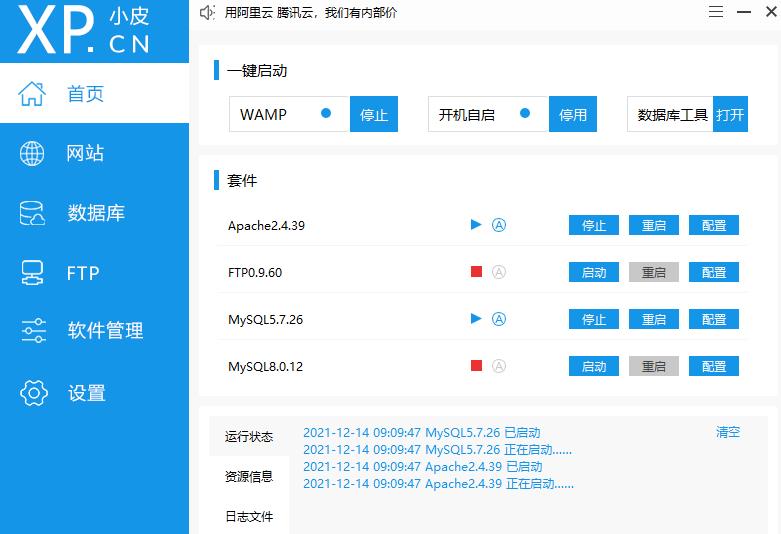Click Apache2.4.39 running play indicator
The image size is (781, 534).
tap(476, 225)
